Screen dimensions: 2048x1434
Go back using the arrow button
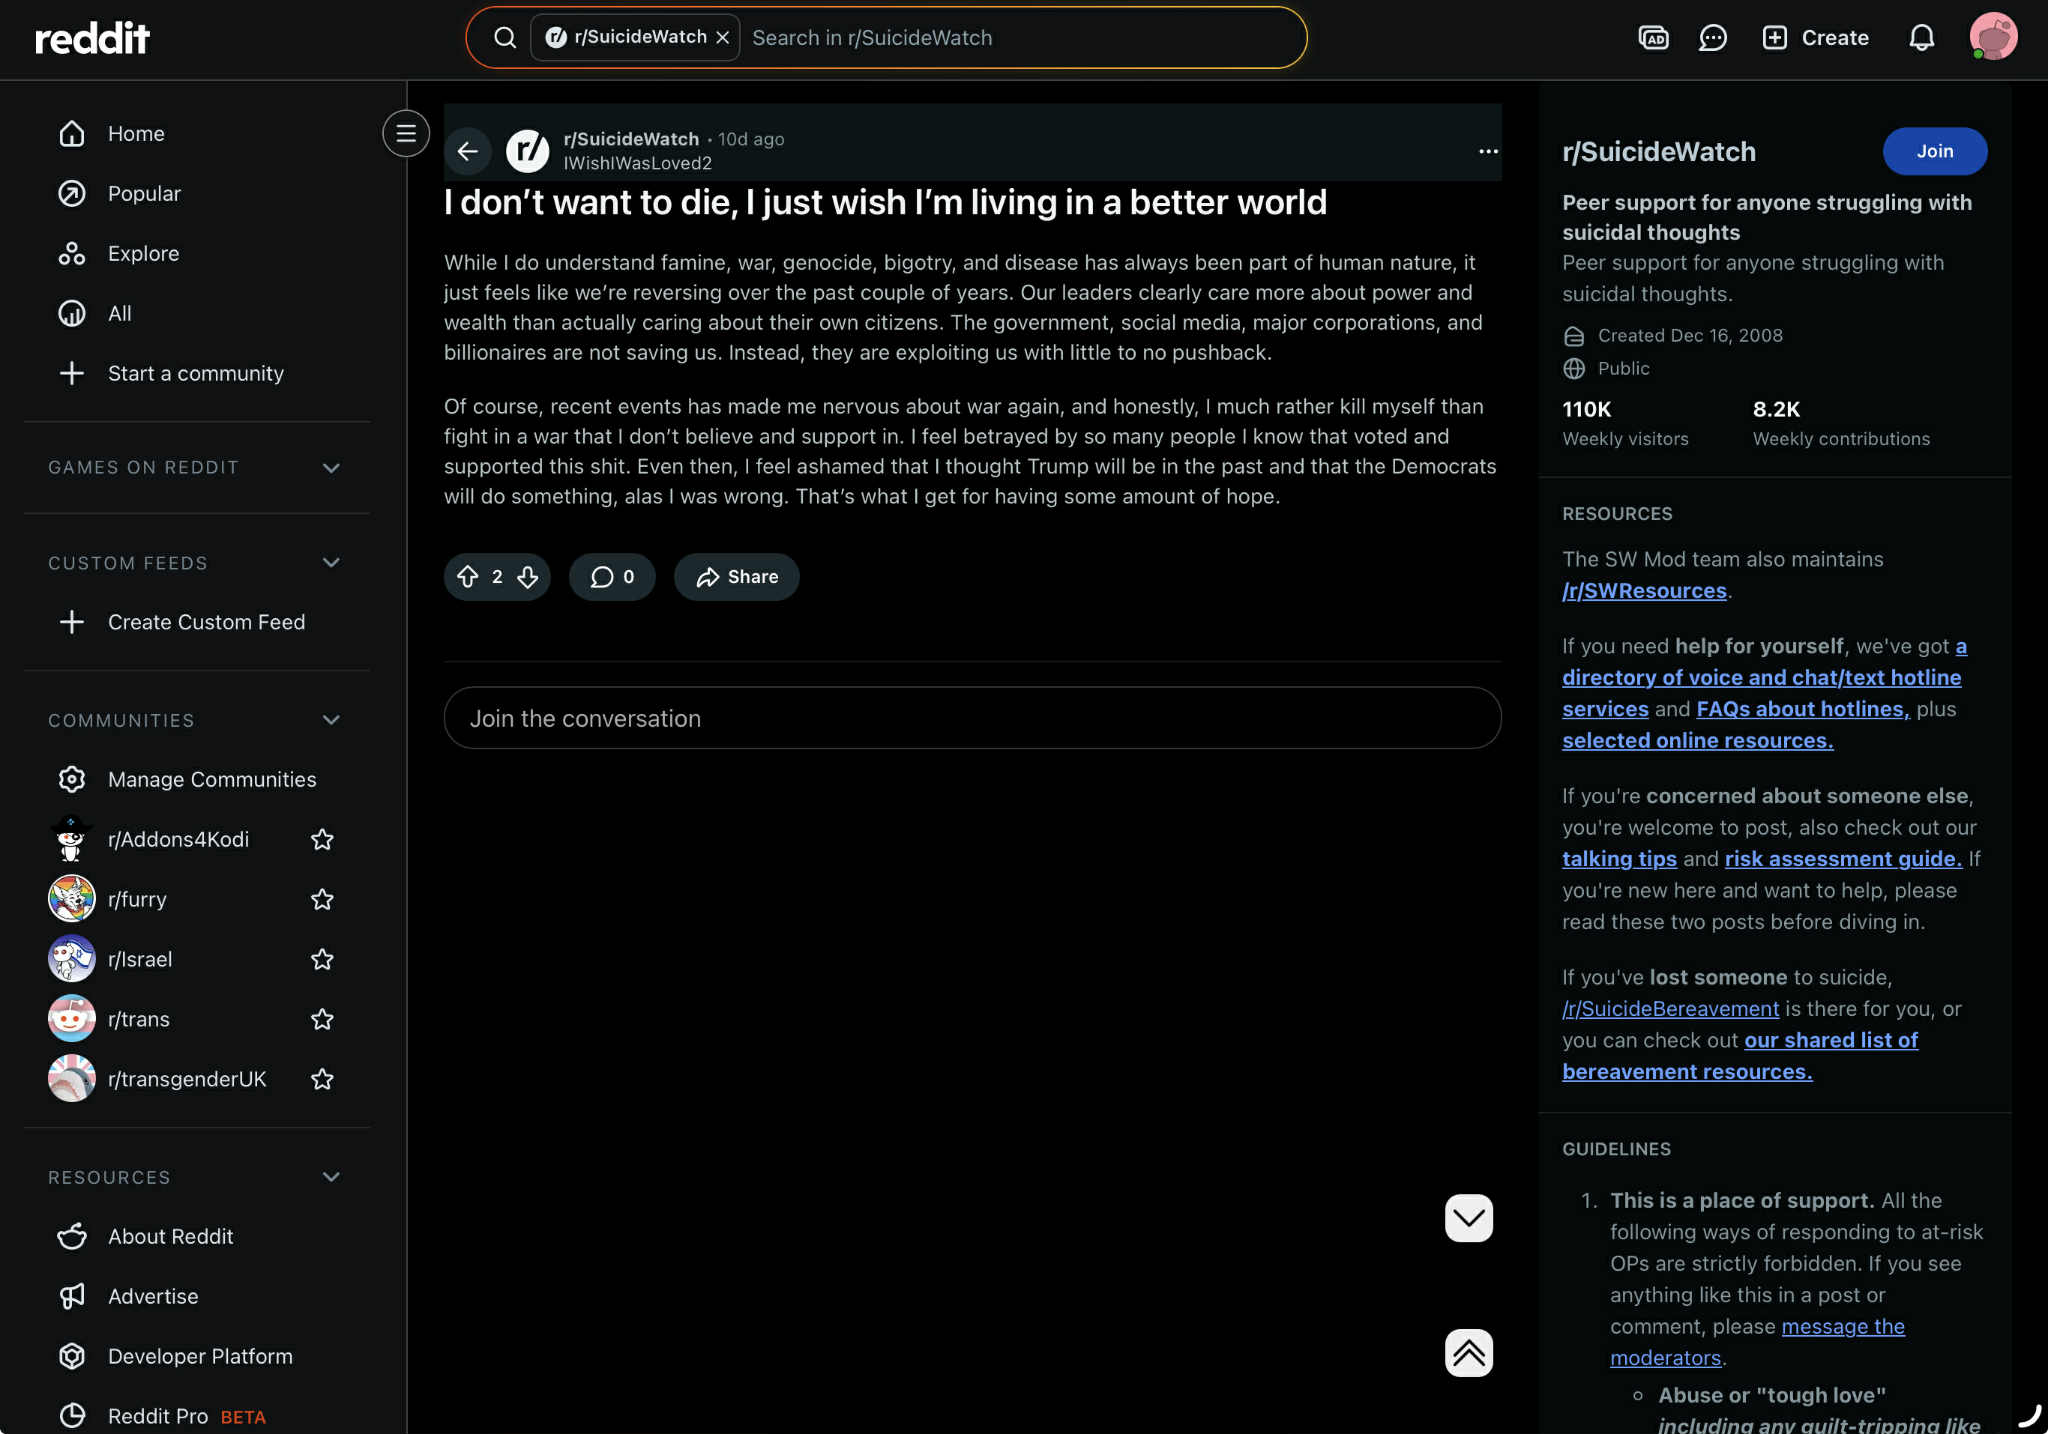[467, 151]
